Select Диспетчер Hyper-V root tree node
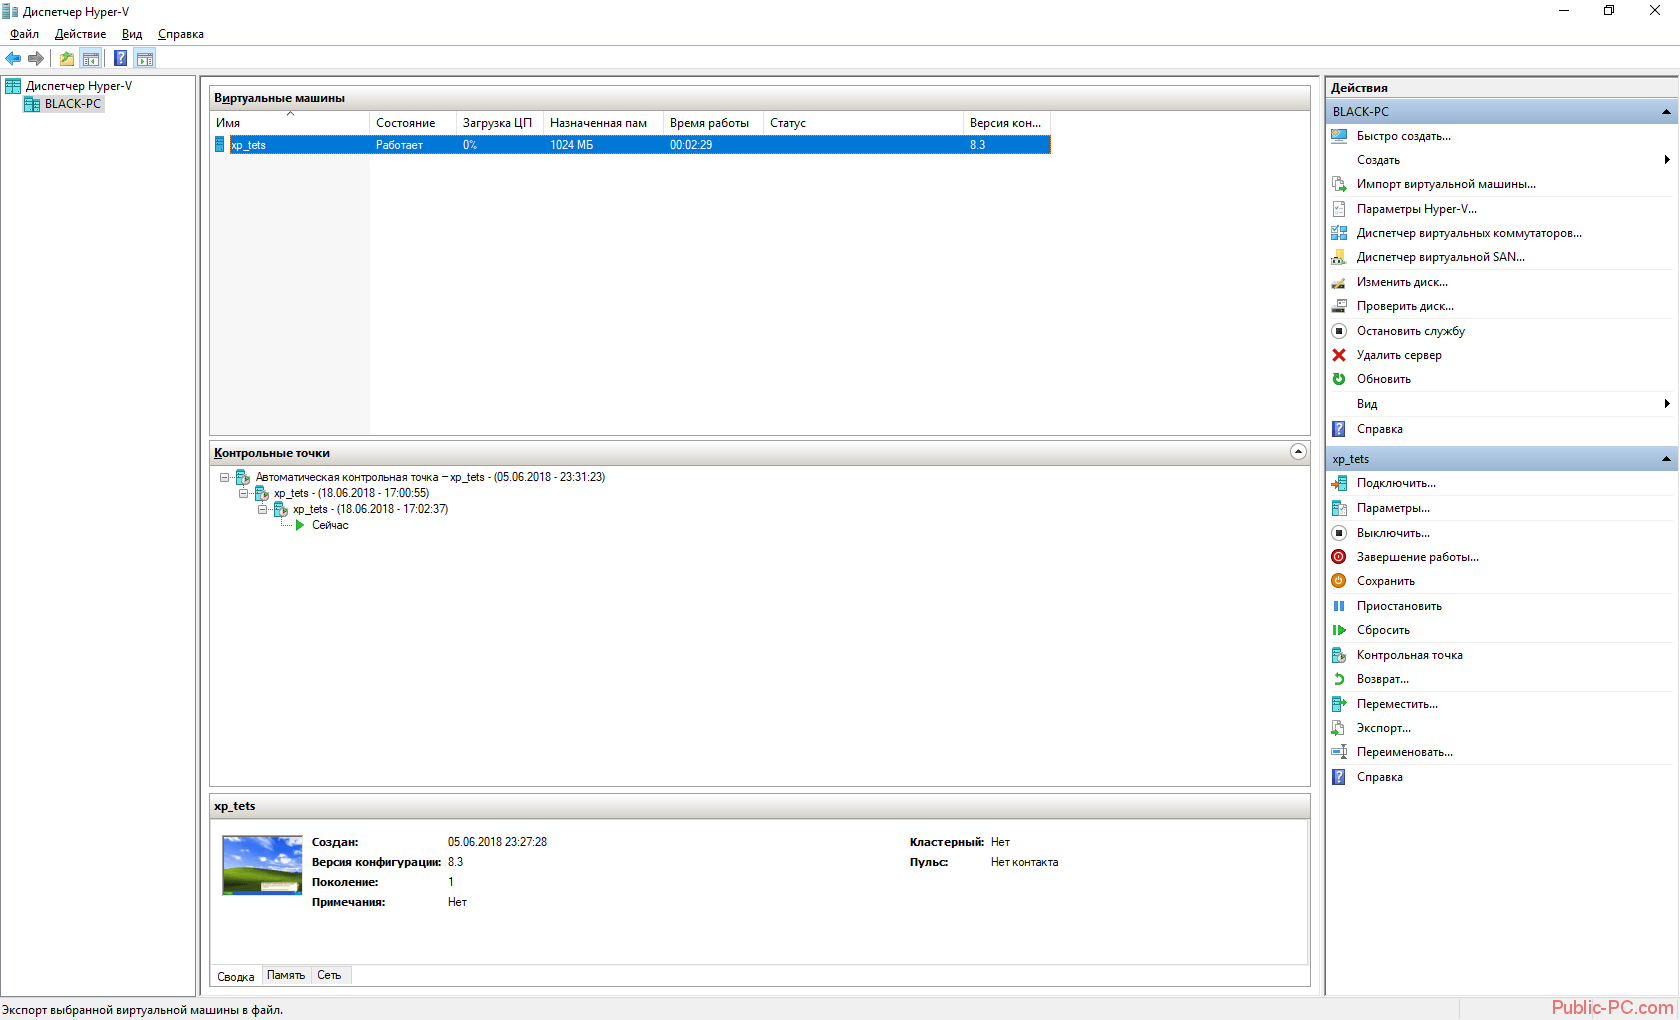1680x1020 pixels. (x=79, y=86)
